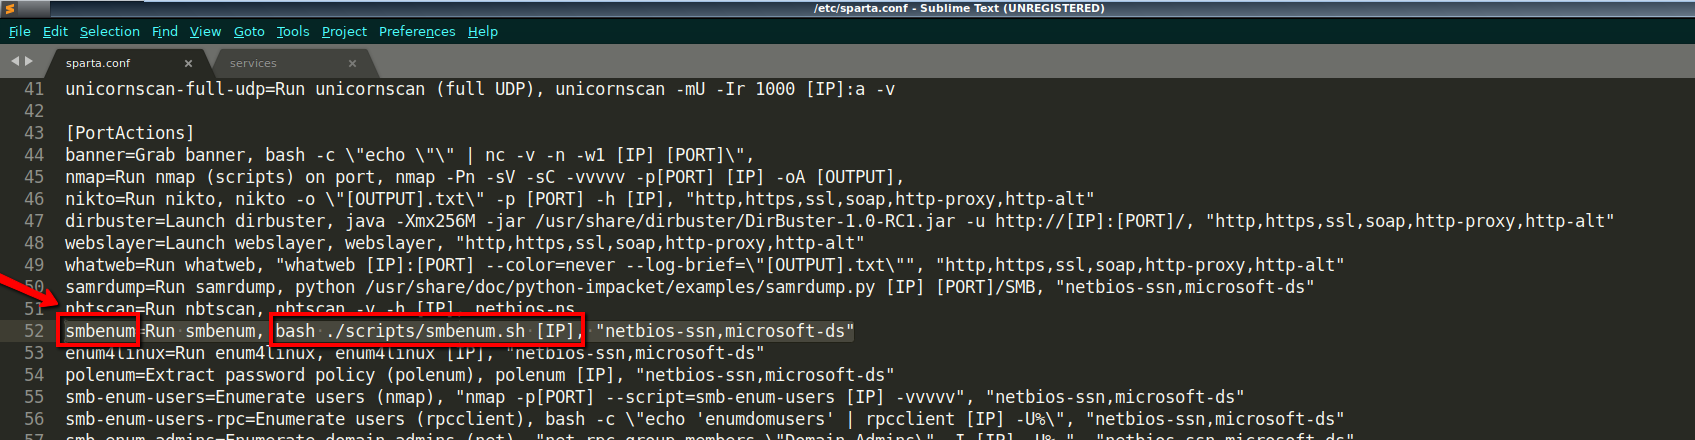1695x440 pixels.
Task: Open the Edit menu
Action: click(55, 31)
